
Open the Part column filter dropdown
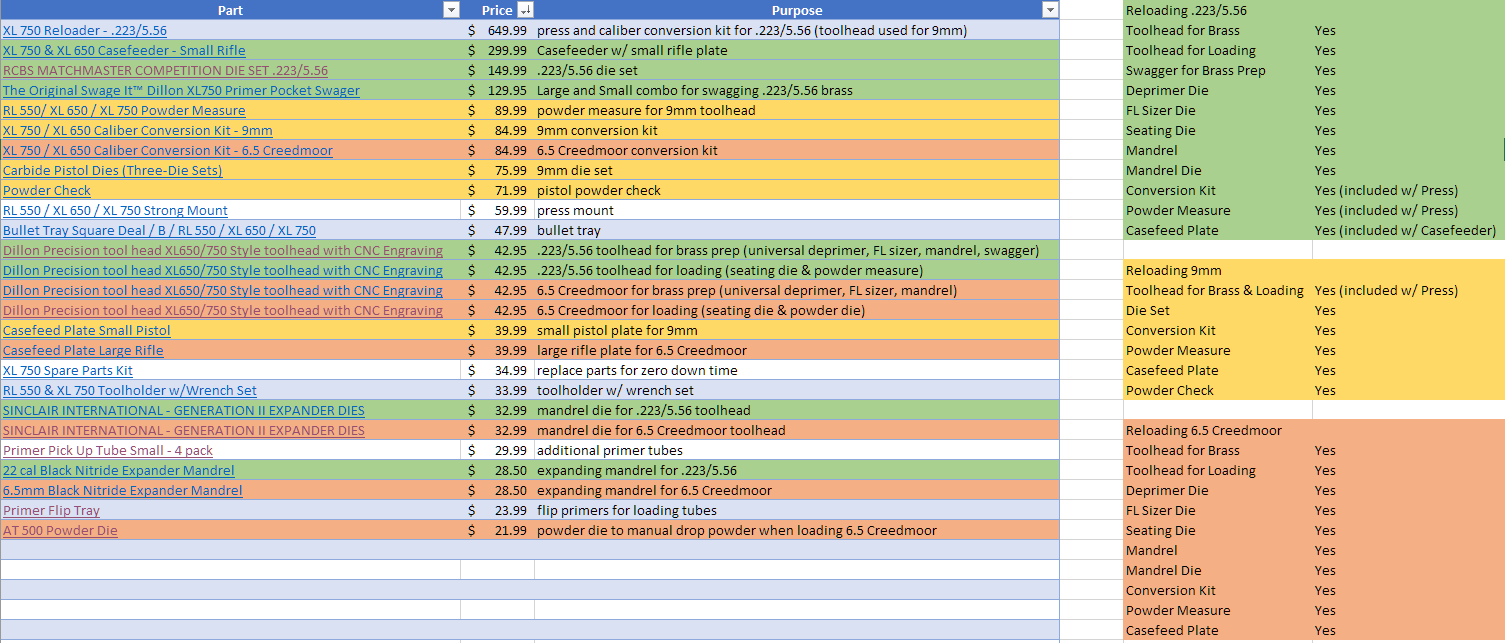451,10
